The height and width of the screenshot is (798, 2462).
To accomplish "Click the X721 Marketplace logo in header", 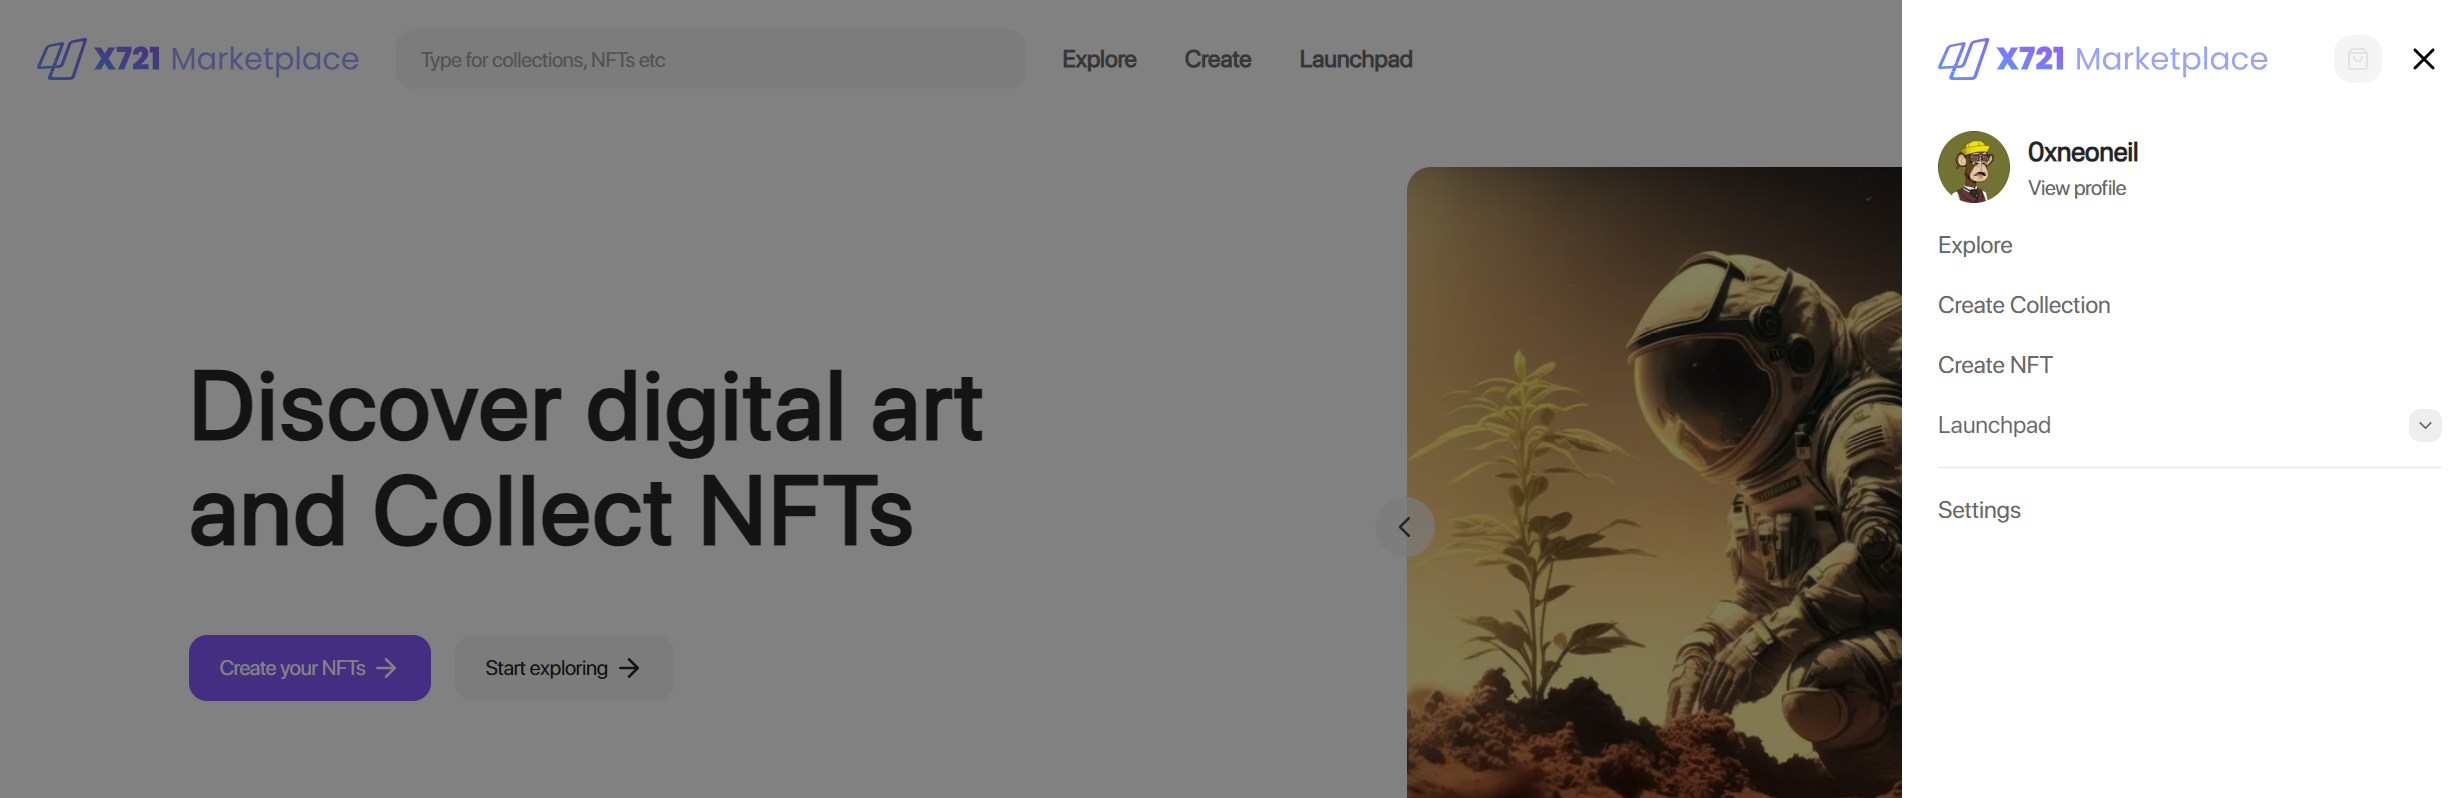I will point(198,59).
